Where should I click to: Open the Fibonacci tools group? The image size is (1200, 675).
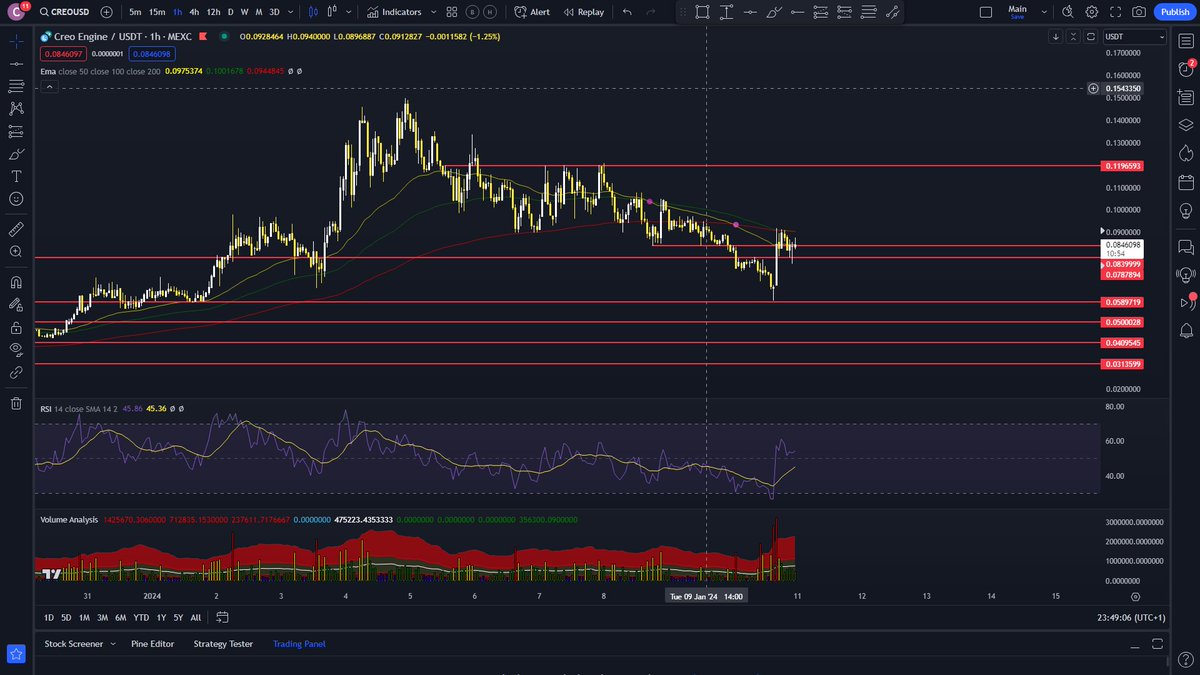coord(16,87)
